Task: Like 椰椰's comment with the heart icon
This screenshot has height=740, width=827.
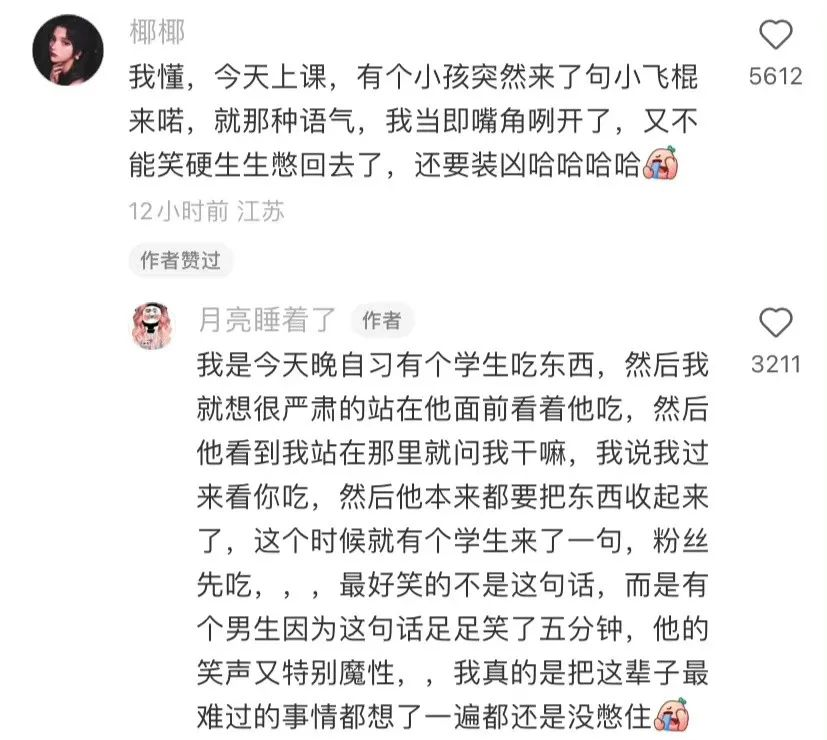Action: point(775,34)
